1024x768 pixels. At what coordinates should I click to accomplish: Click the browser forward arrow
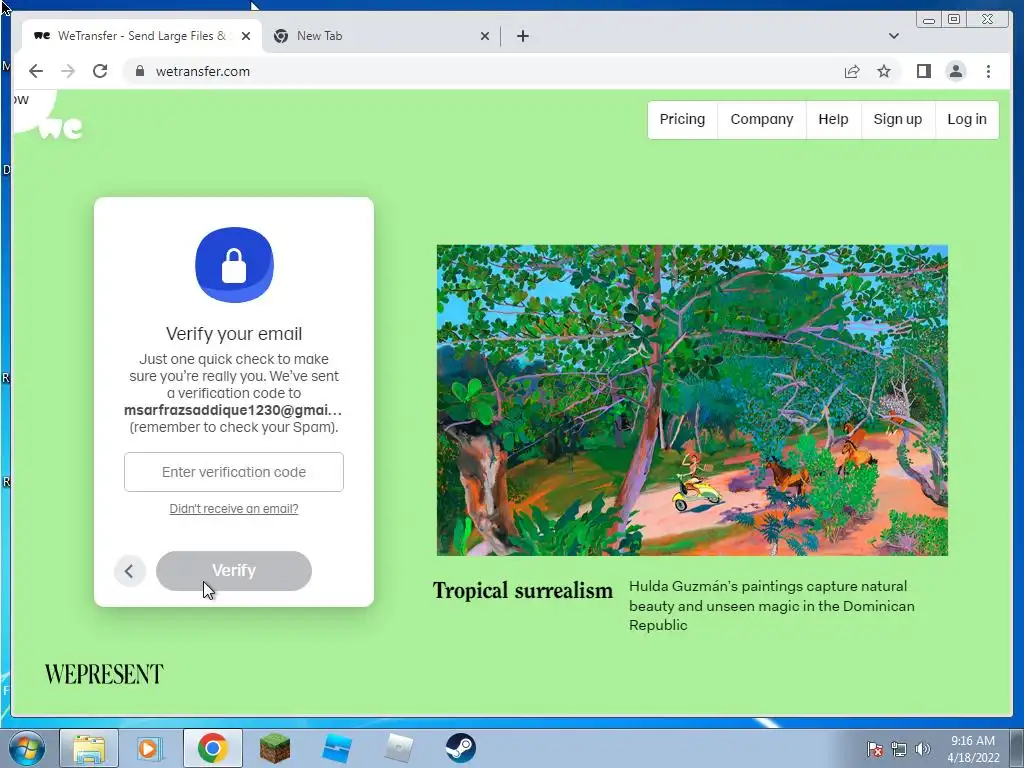68,71
